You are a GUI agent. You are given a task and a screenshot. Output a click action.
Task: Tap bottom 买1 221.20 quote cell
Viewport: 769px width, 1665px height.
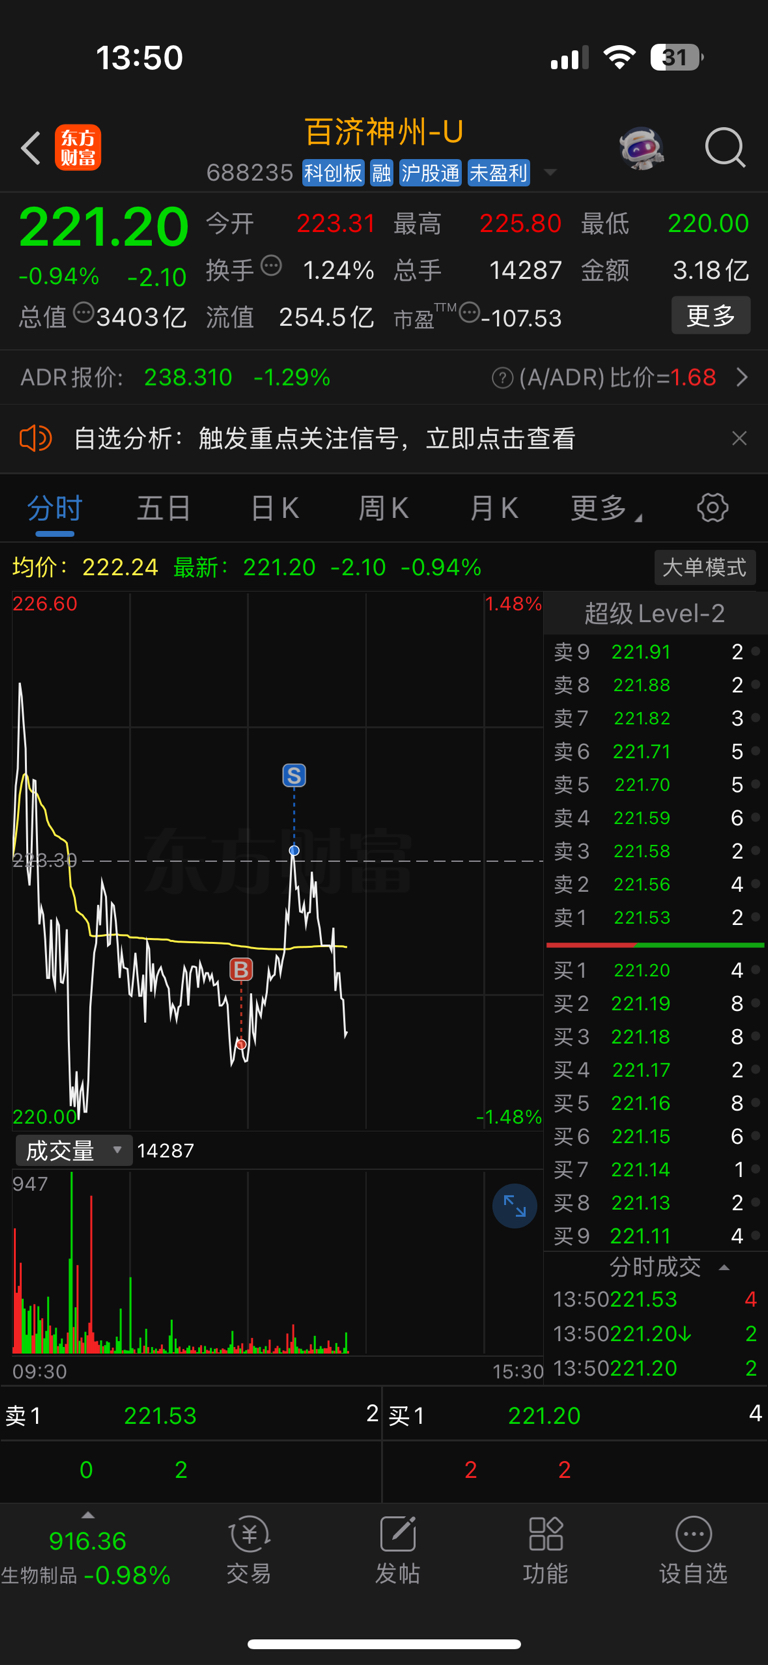(576, 1415)
